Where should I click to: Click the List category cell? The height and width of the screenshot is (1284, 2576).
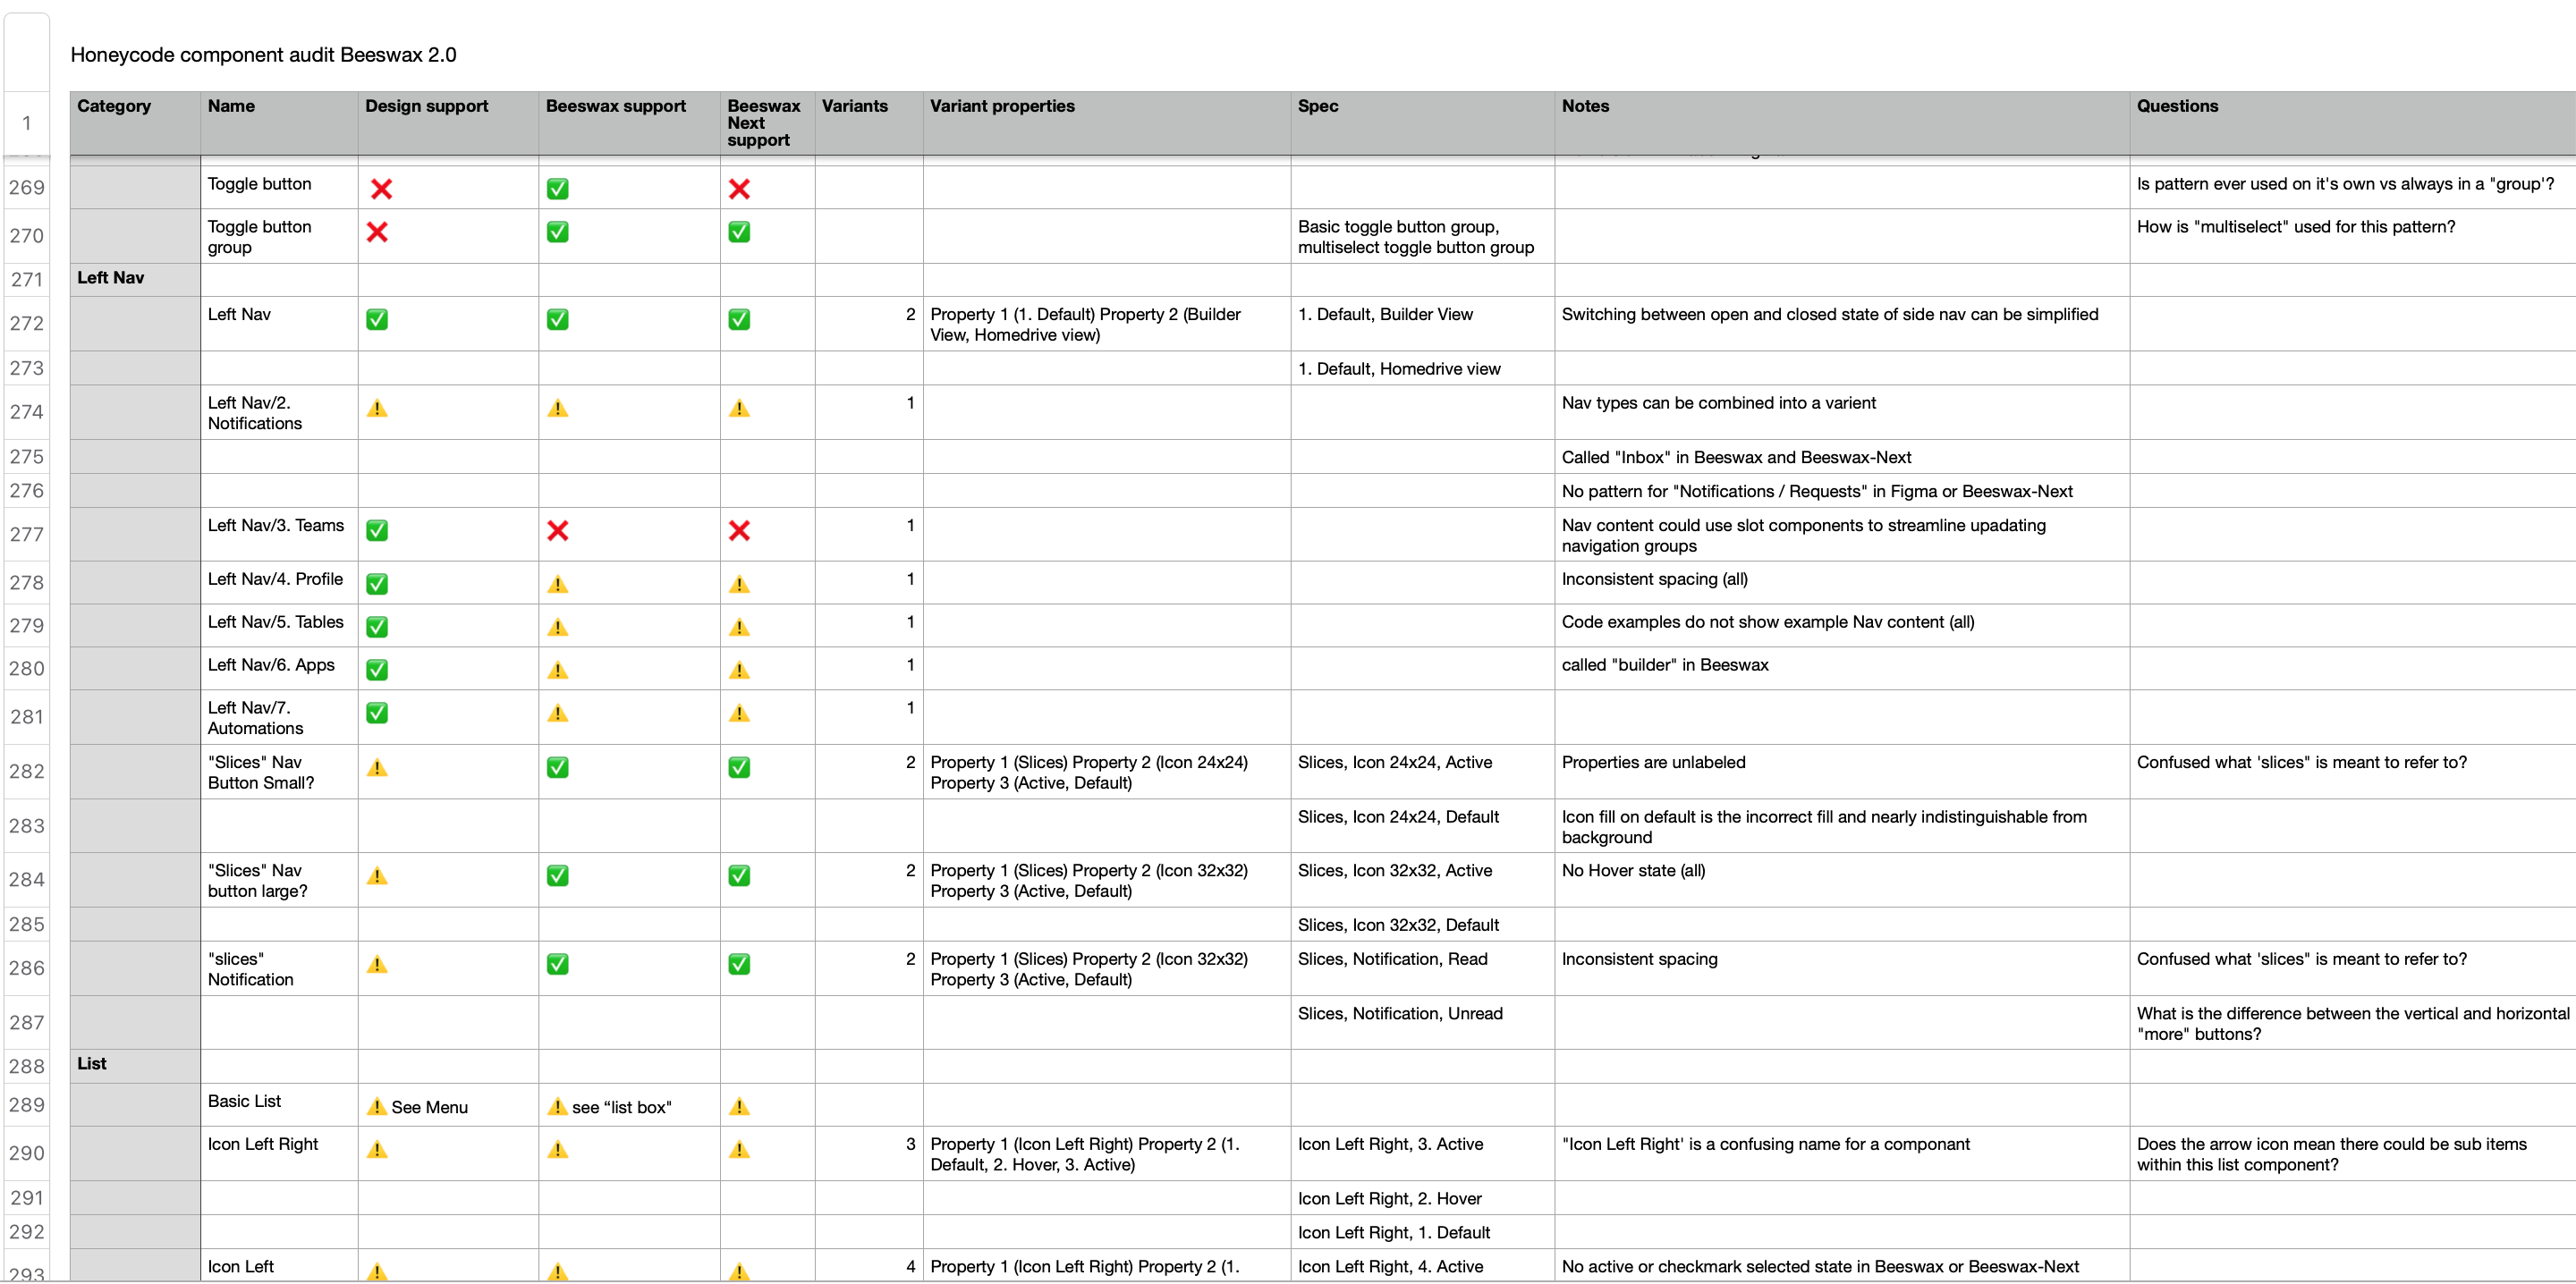tap(92, 1064)
